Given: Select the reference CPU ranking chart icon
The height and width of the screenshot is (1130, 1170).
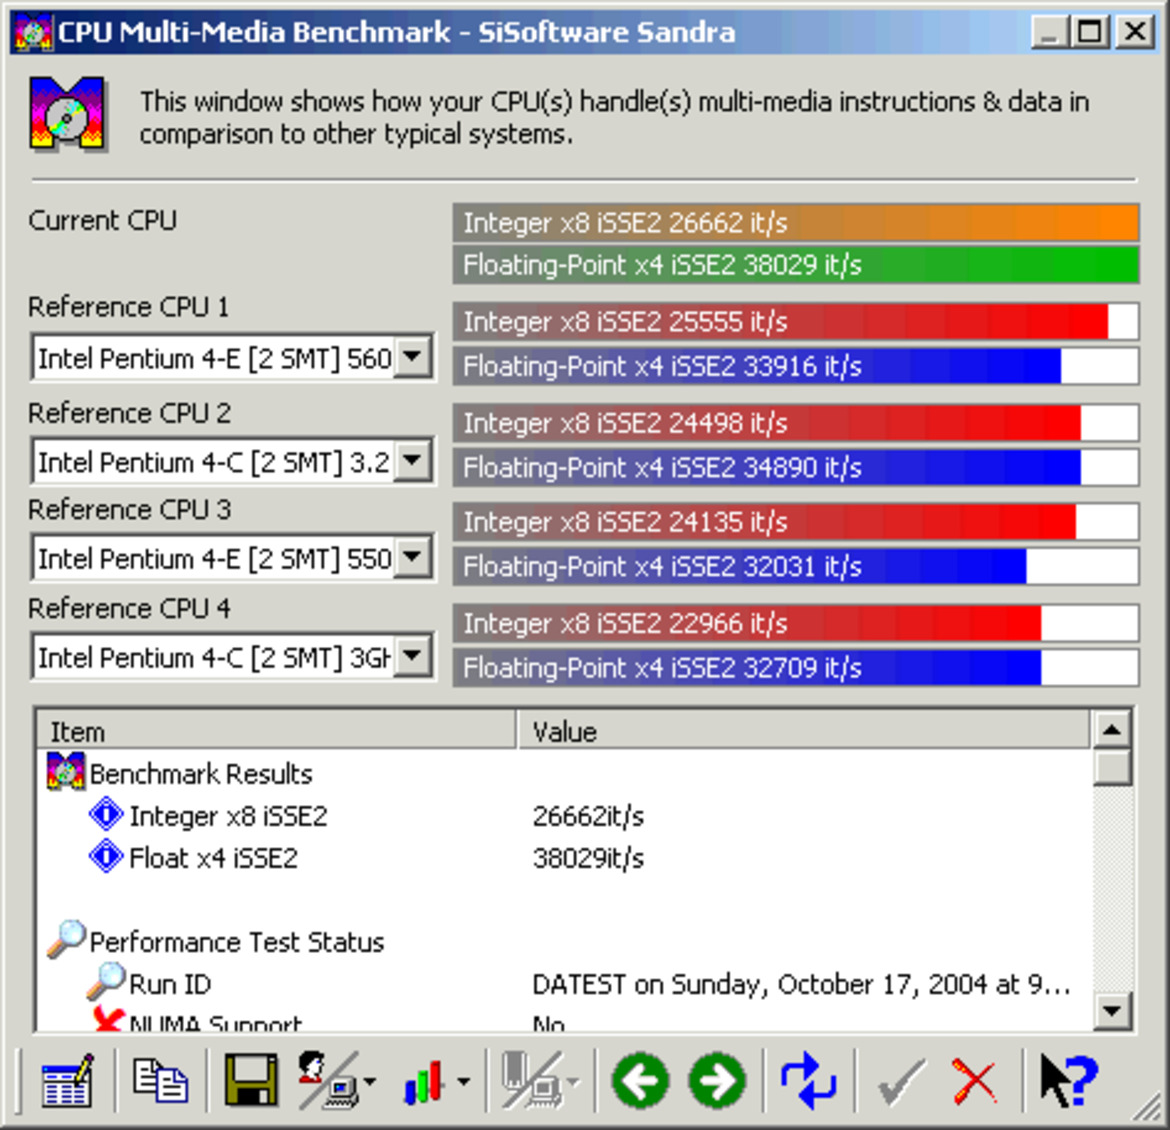Looking at the screenshot, I should (420, 1080).
